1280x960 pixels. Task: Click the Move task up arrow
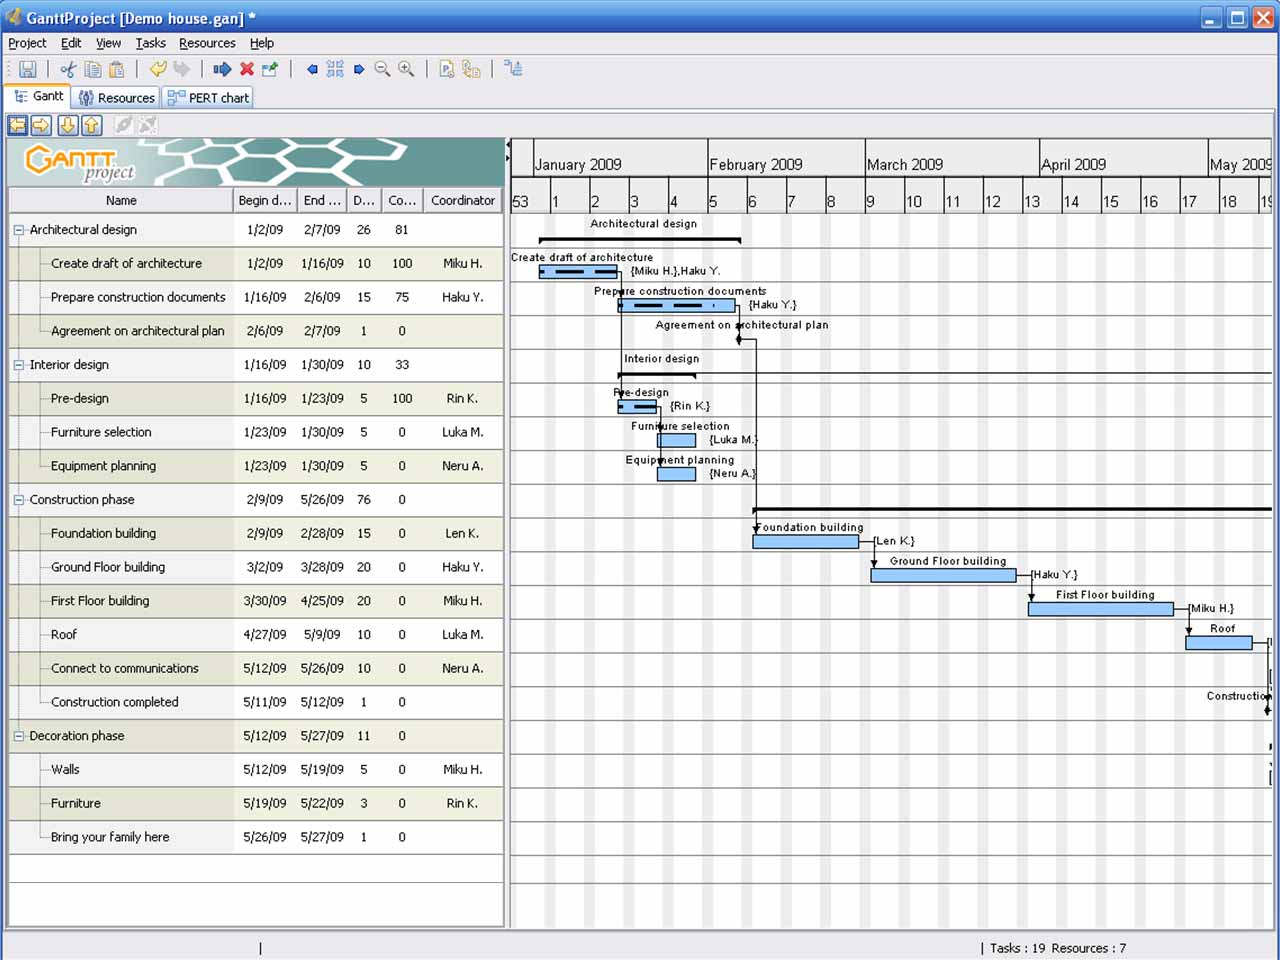click(x=91, y=125)
